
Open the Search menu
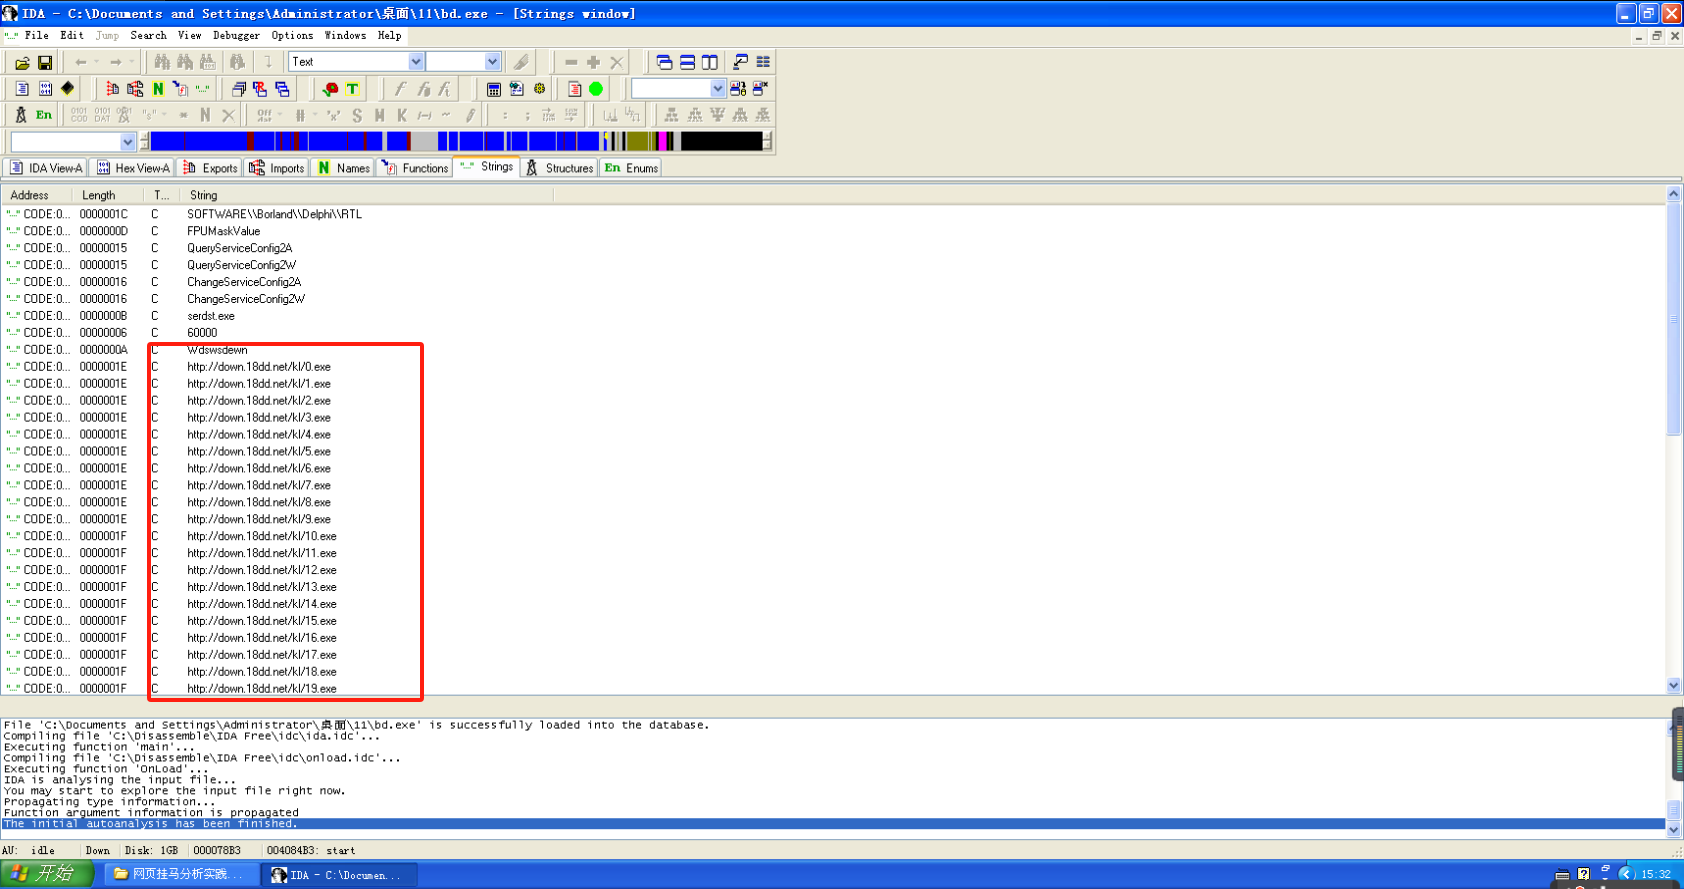[148, 35]
